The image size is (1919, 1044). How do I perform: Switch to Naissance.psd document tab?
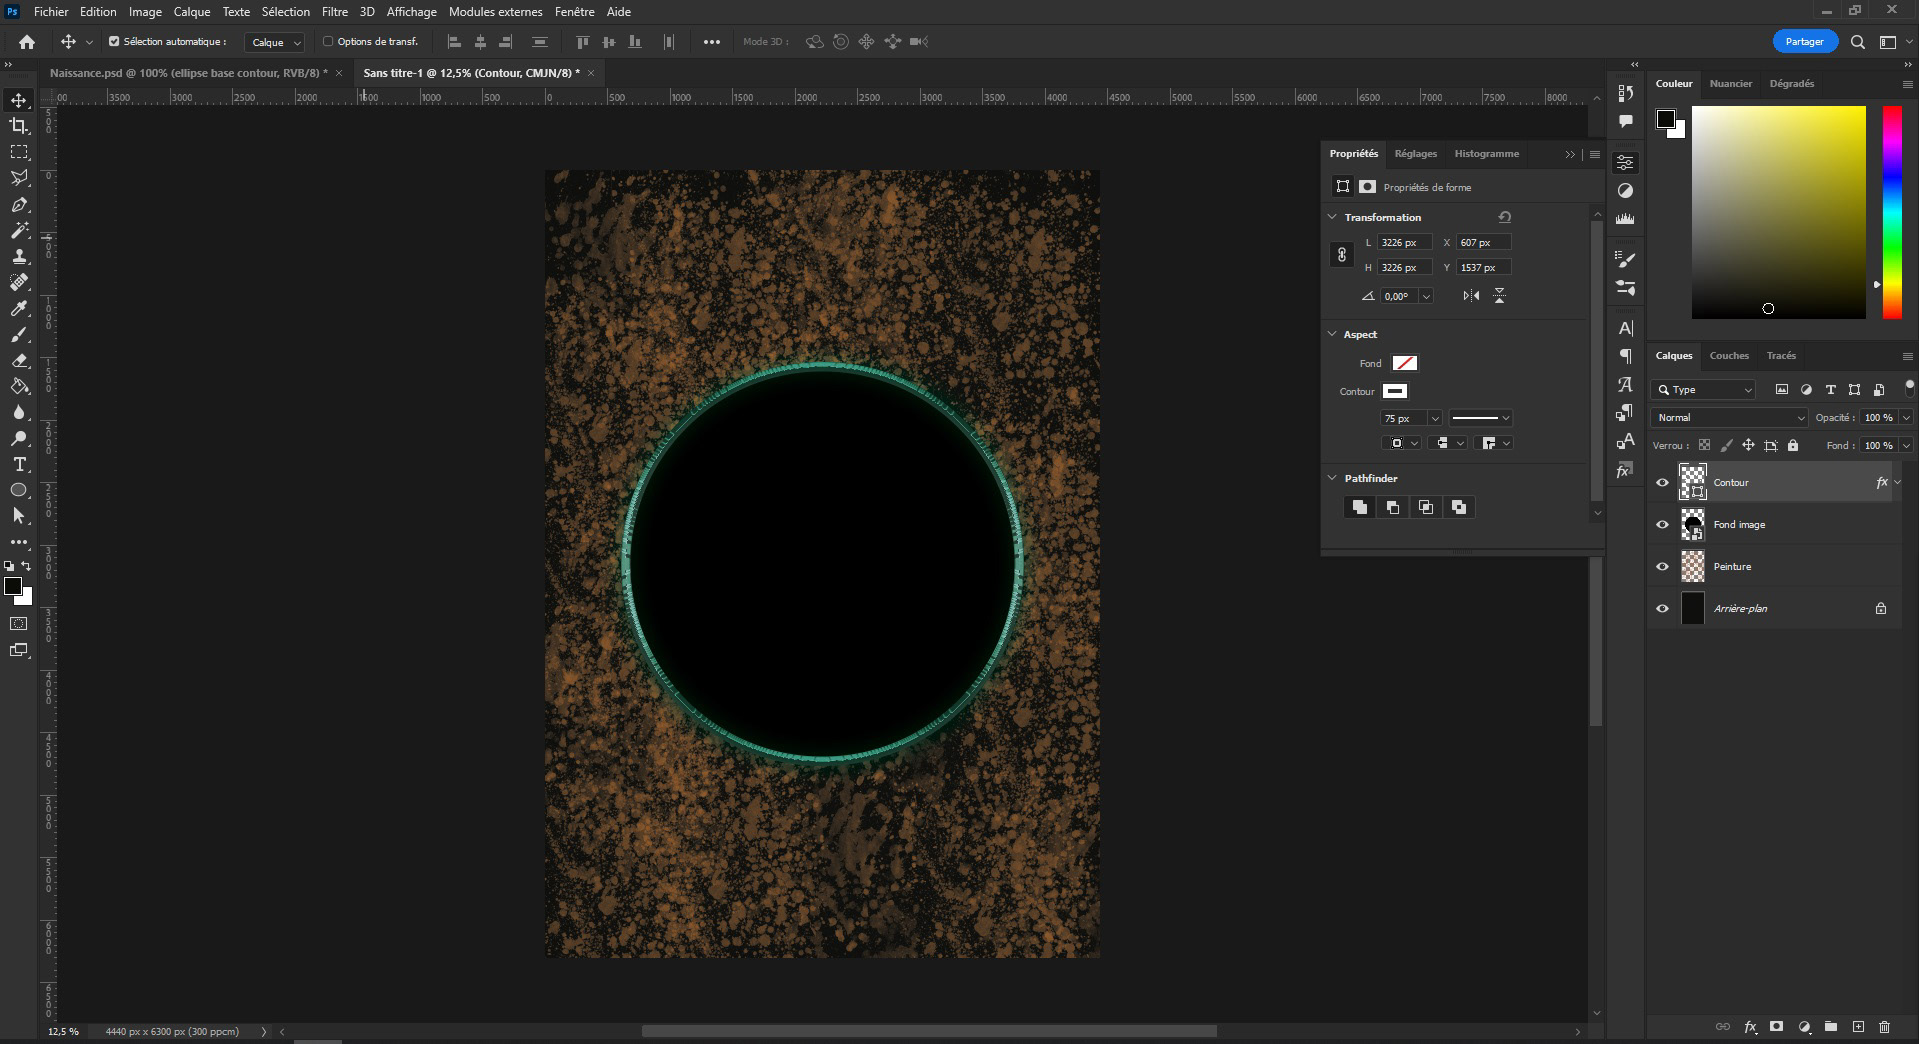[189, 73]
